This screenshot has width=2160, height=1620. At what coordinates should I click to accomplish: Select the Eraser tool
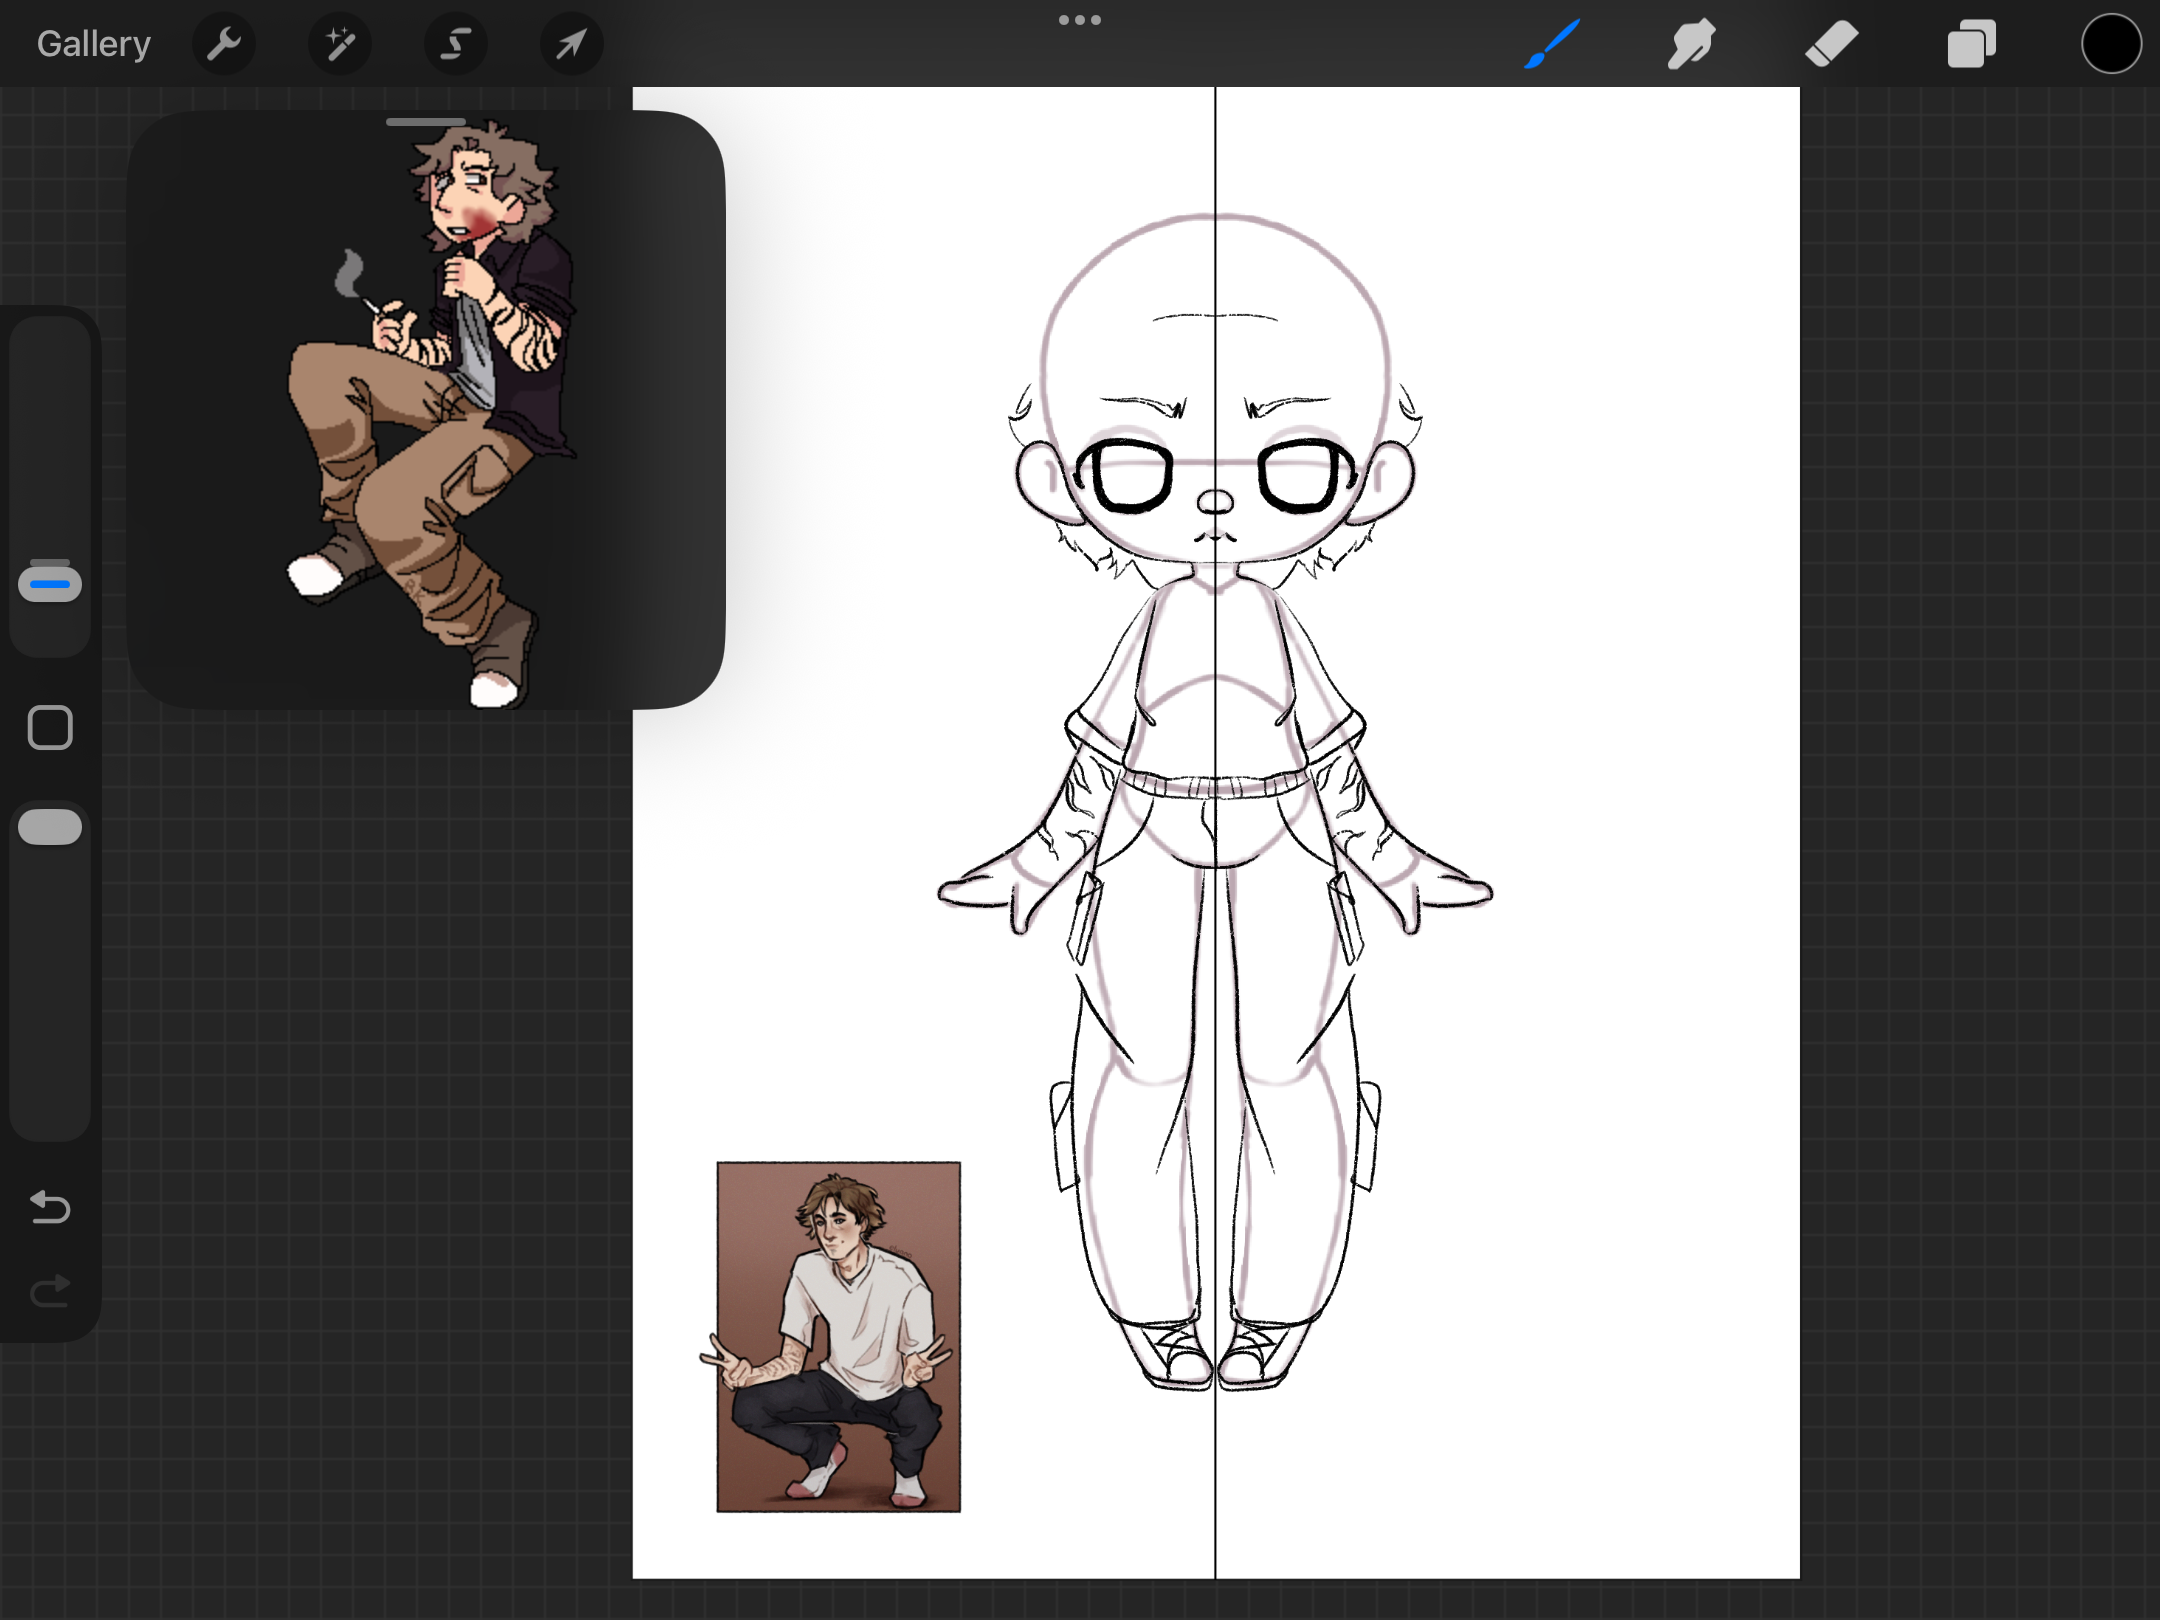pos(1831,44)
